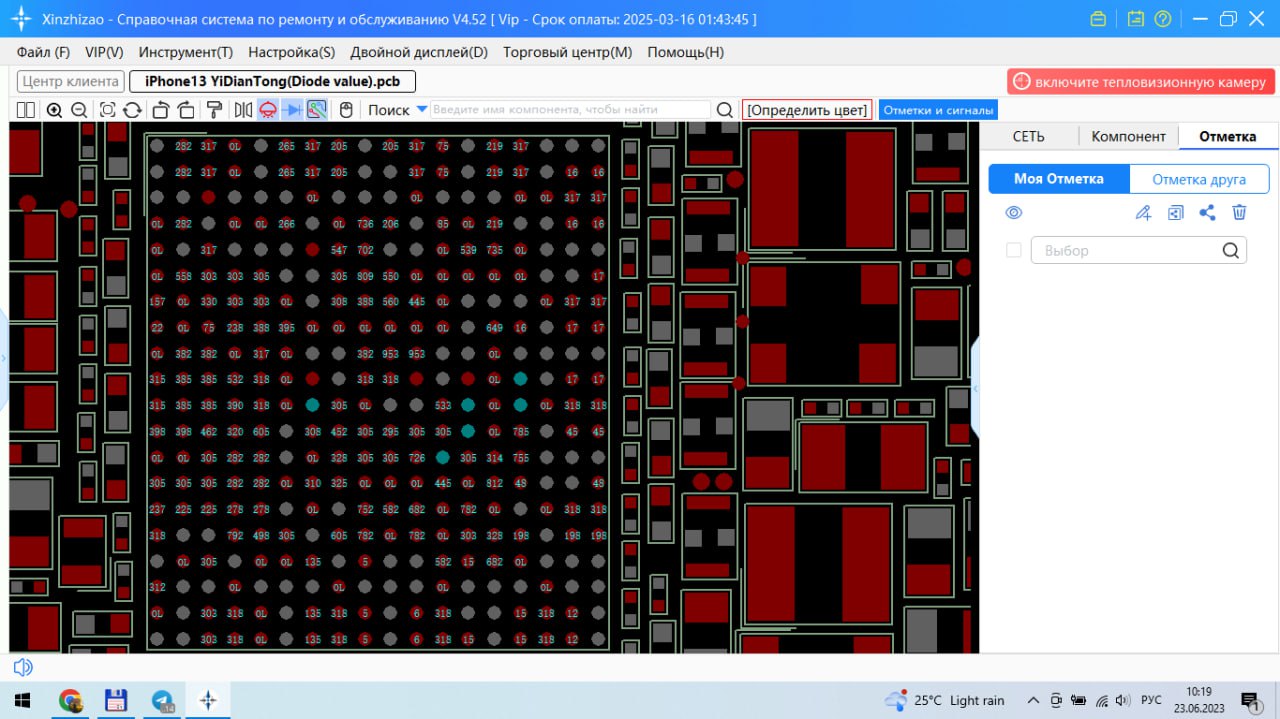Open the Инструмент(T) menu
This screenshot has height=719, width=1280.
tap(186, 52)
